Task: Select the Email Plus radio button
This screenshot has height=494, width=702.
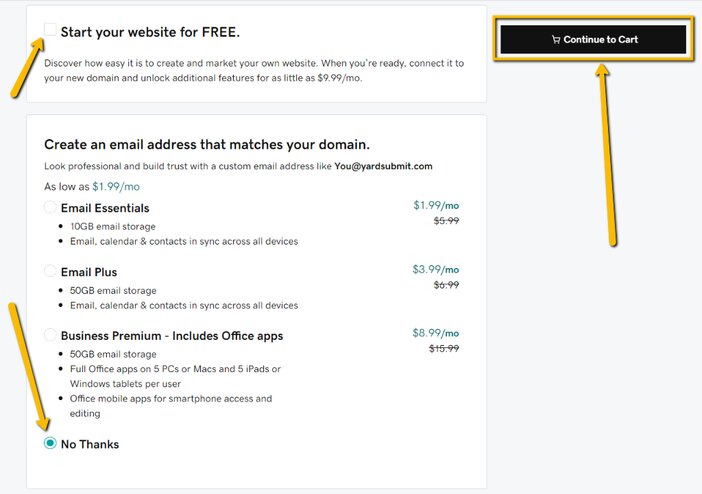Action: (x=50, y=271)
